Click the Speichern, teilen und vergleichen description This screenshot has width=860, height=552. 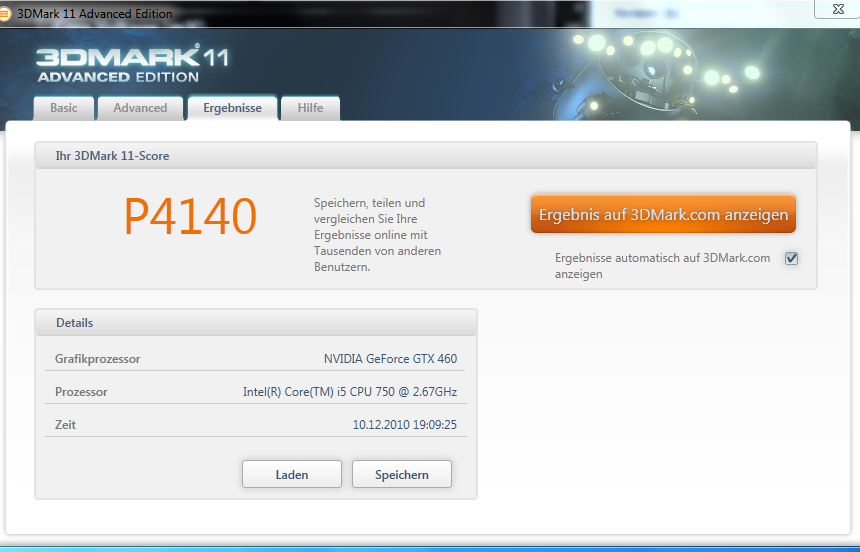tap(377, 235)
